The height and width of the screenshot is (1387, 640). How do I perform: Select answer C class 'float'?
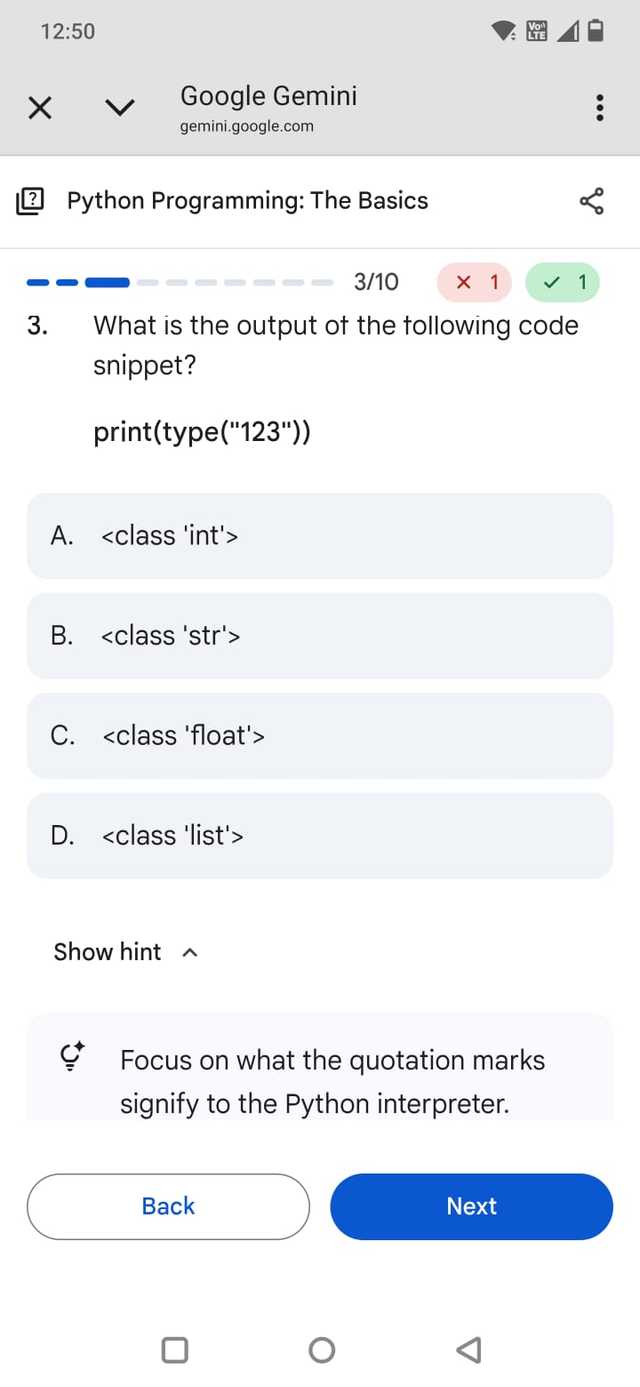pos(319,736)
